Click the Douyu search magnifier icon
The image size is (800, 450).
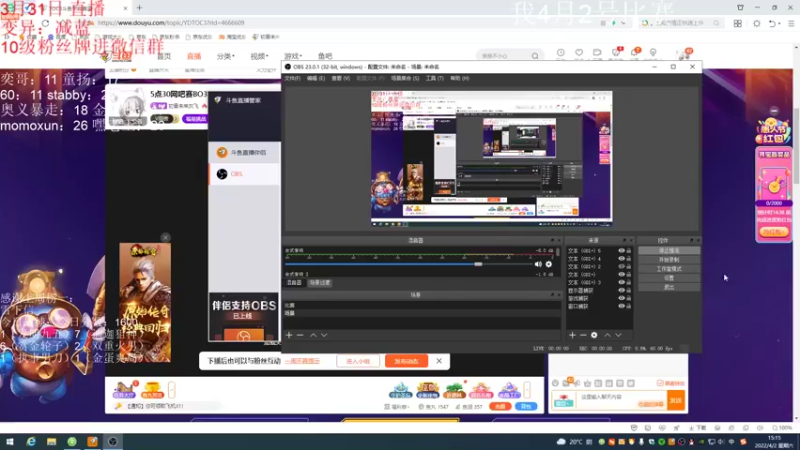tap(535, 56)
